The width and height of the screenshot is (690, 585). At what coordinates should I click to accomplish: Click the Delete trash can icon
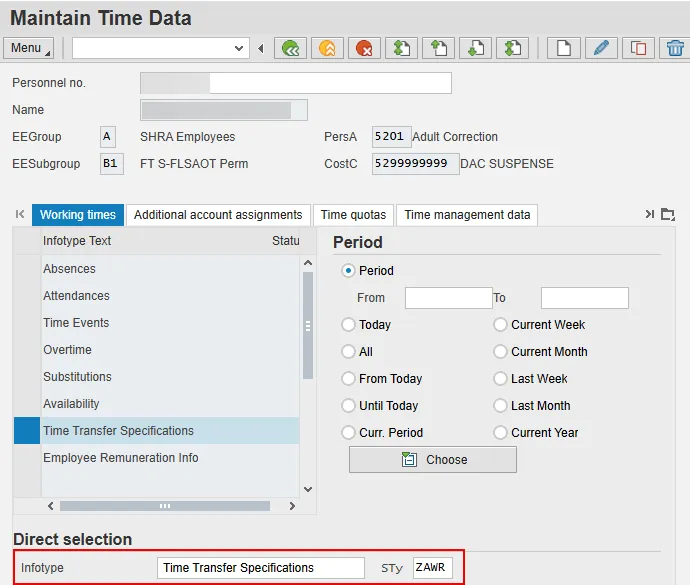(x=675, y=48)
